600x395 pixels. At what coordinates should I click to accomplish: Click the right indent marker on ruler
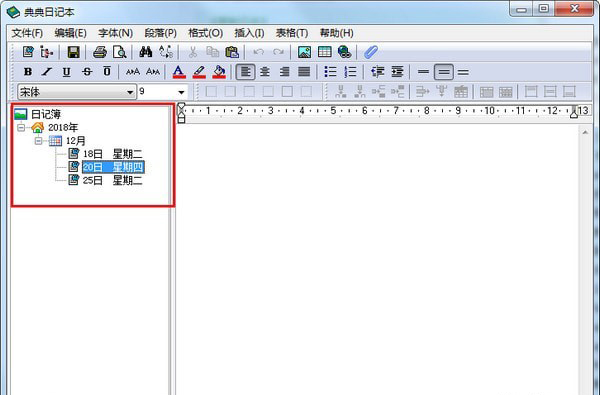(x=574, y=113)
